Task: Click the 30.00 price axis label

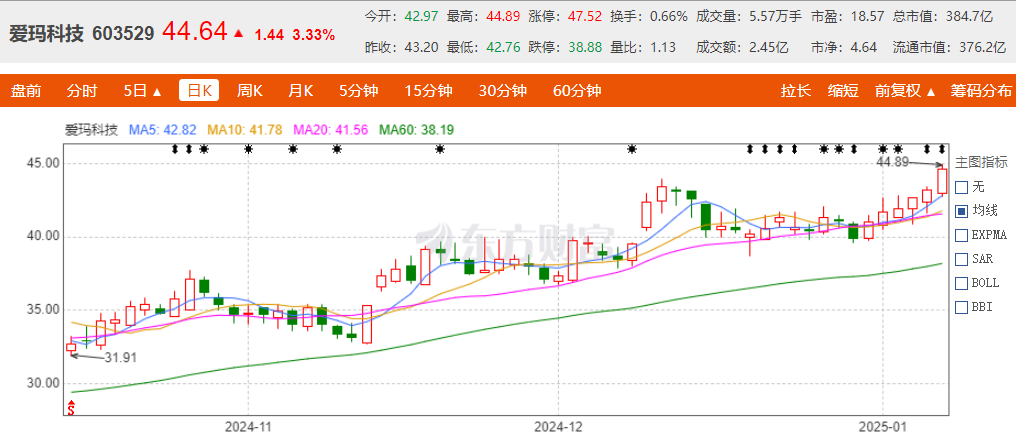Action: 44,383
